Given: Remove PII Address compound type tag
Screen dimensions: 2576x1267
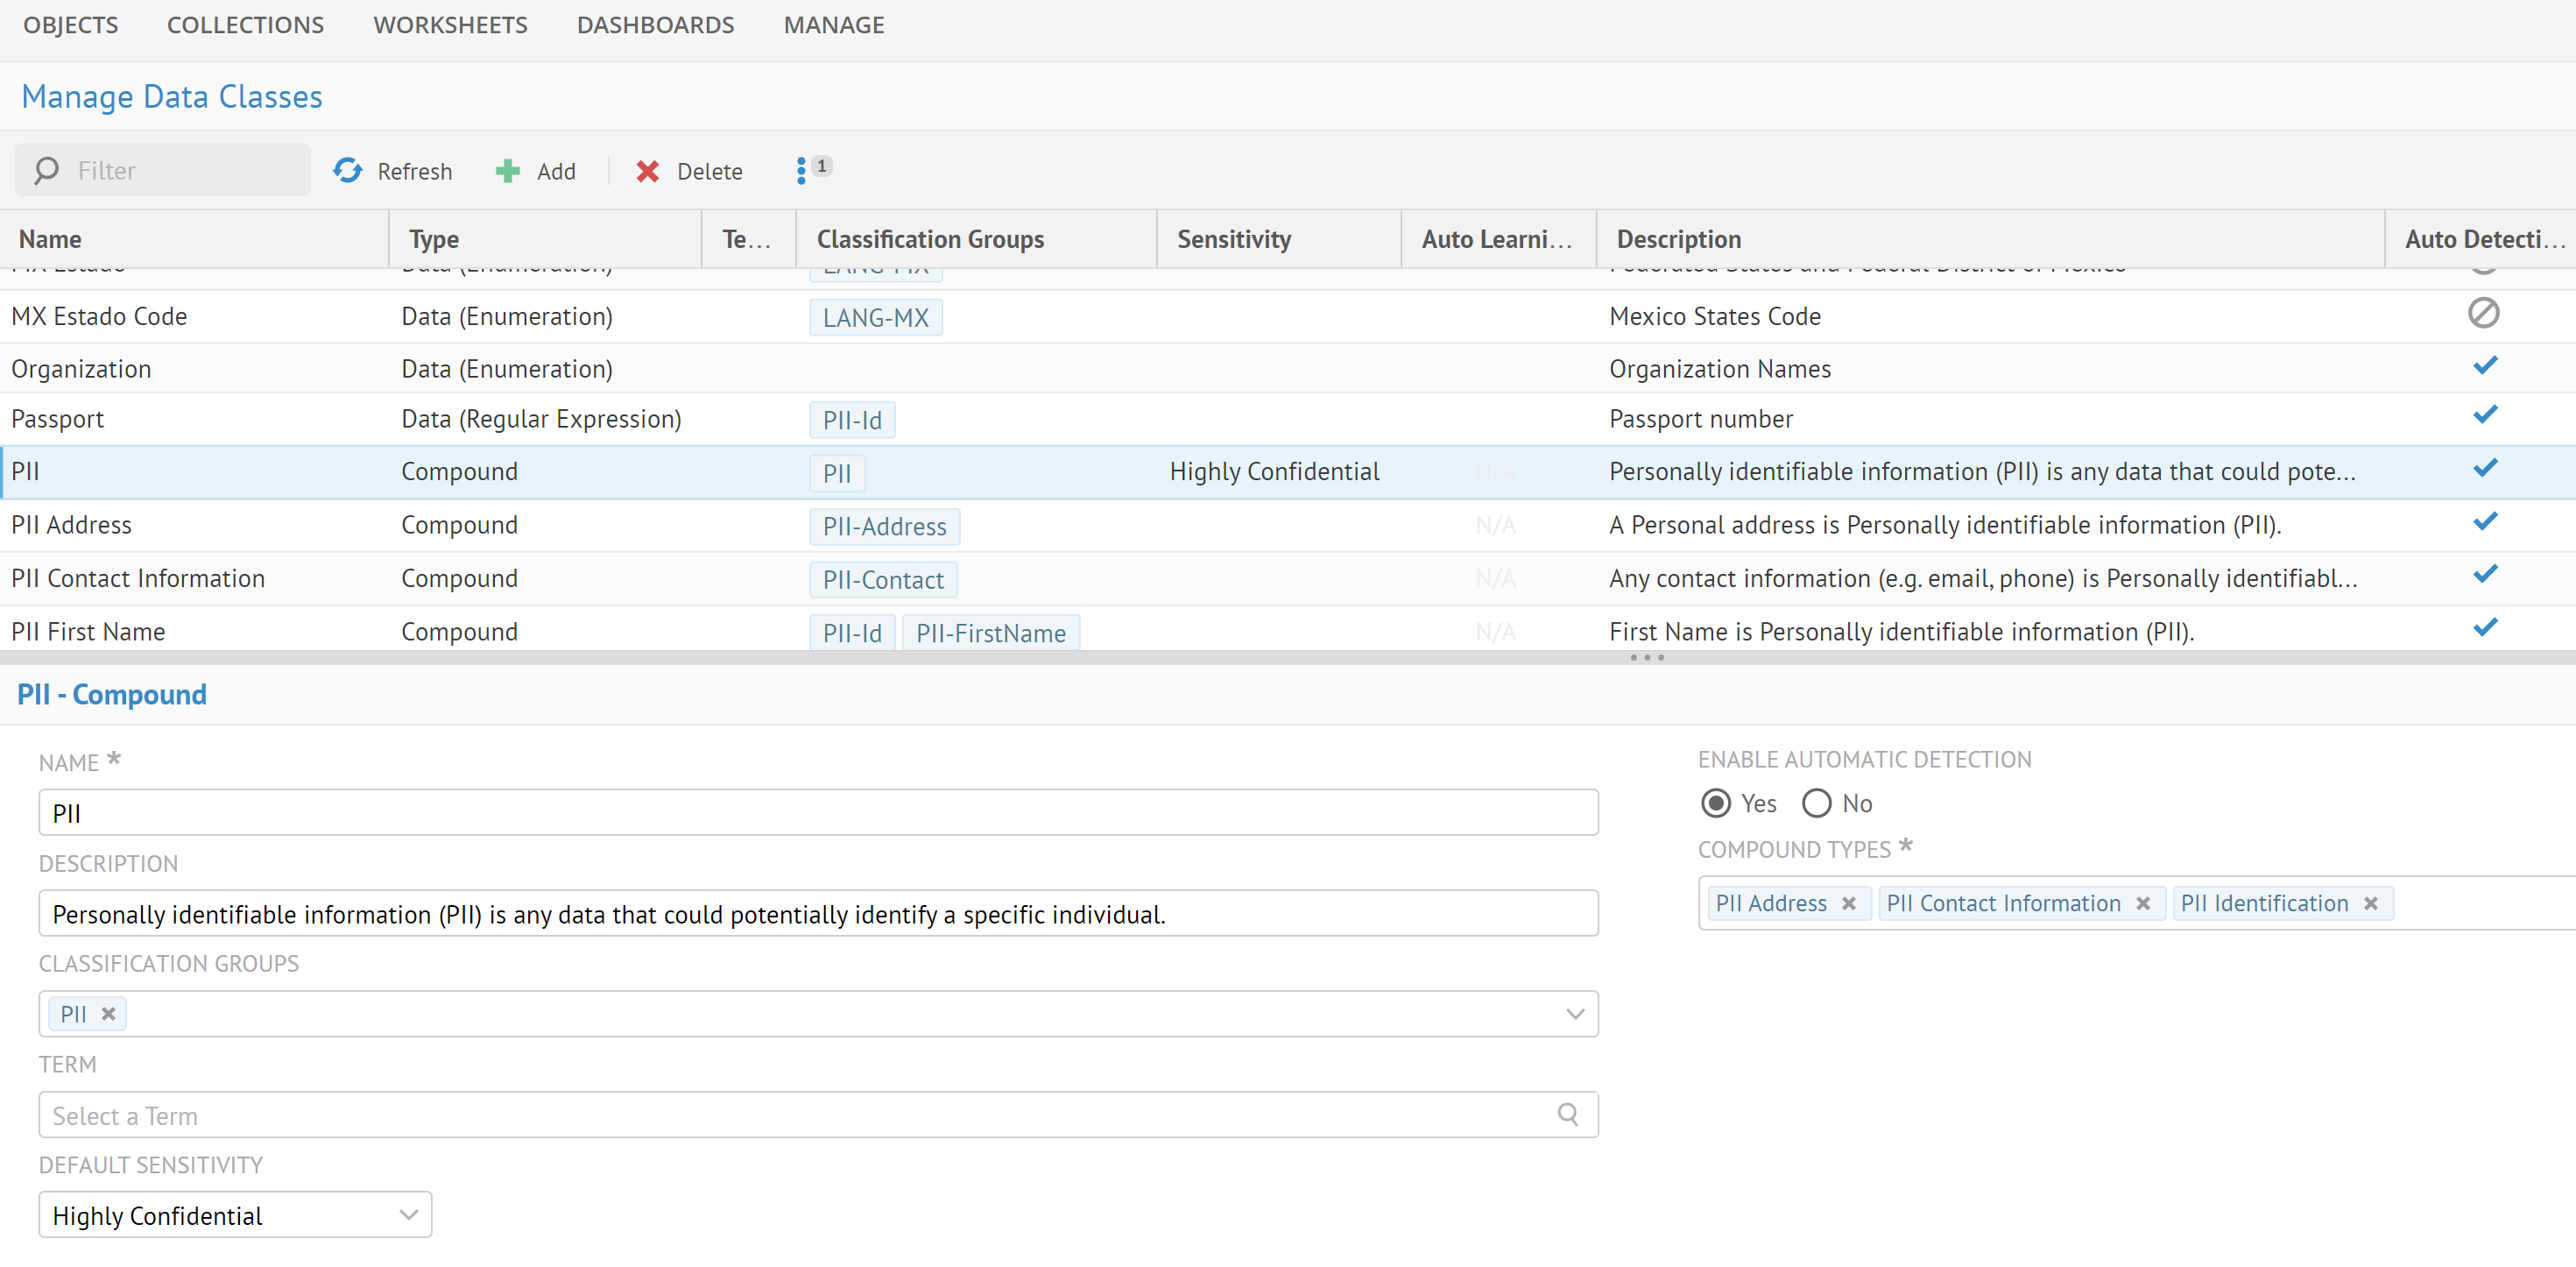Looking at the screenshot, I should pyautogui.click(x=1849, y=903).
